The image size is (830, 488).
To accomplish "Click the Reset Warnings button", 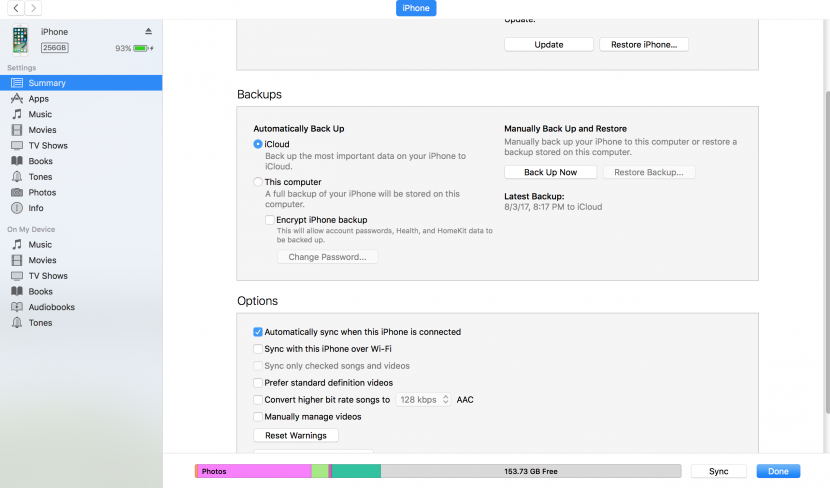I will [296, 435].
